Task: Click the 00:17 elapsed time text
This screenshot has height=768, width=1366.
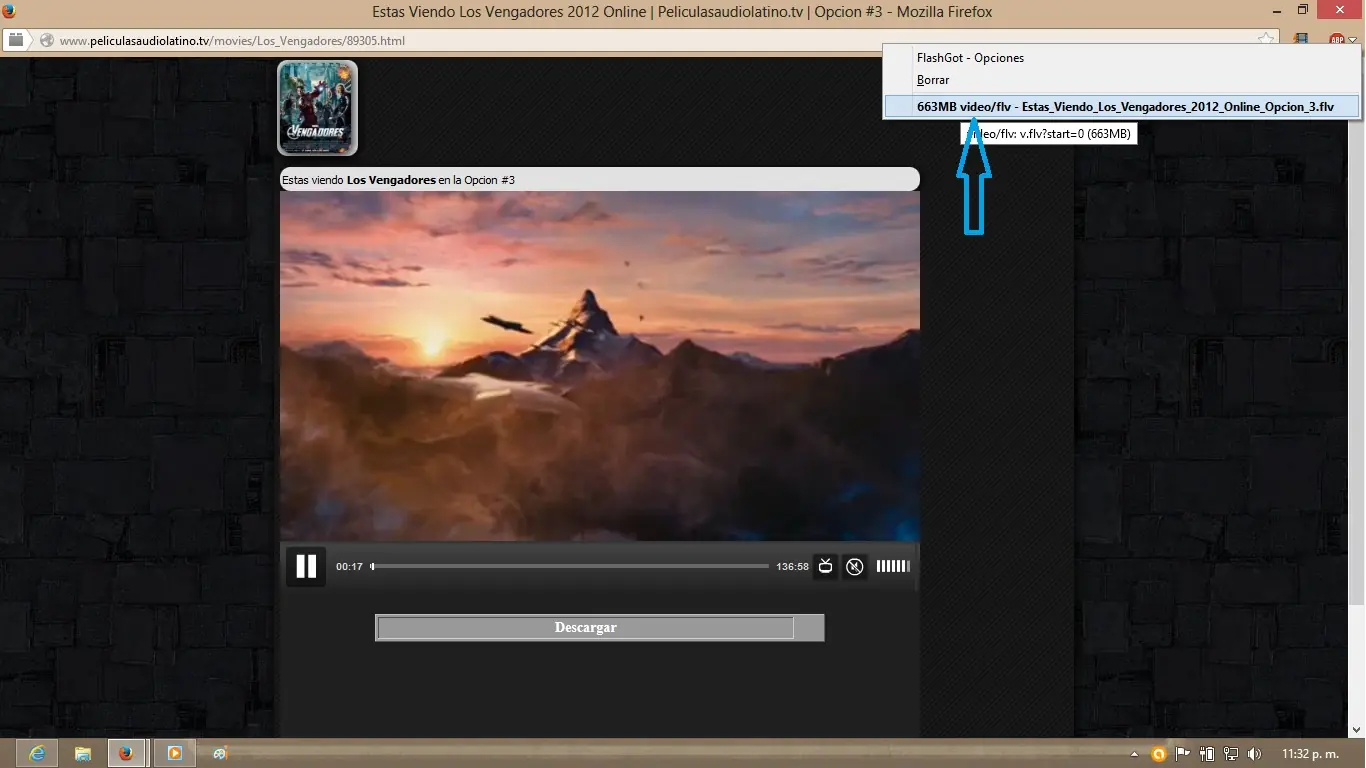Action: click(349, 567)
